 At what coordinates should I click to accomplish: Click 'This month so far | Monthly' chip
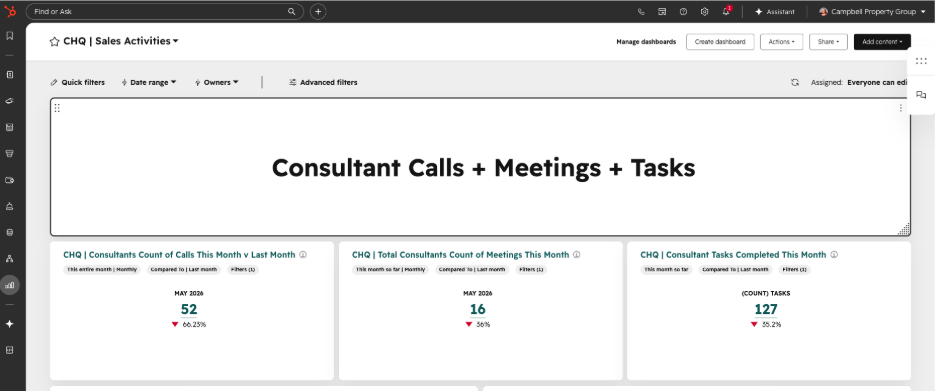390,270
